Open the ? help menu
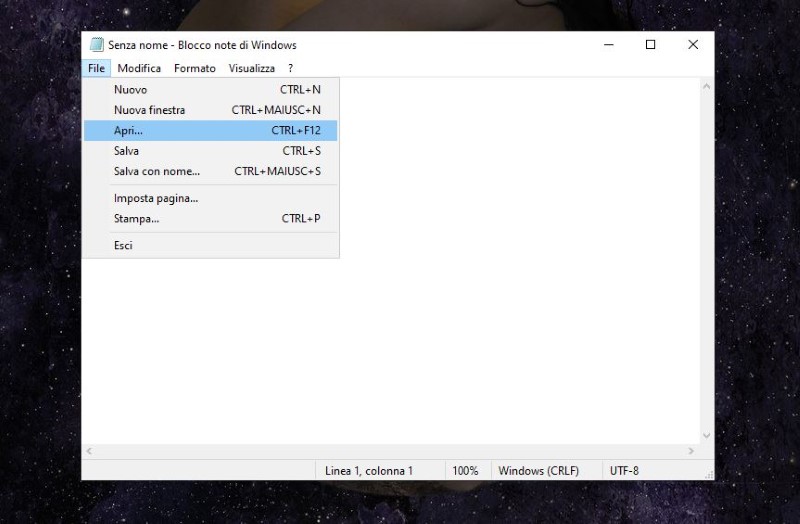Image resolution: width=800 pixels, height=524 pixels. point(290,68)
